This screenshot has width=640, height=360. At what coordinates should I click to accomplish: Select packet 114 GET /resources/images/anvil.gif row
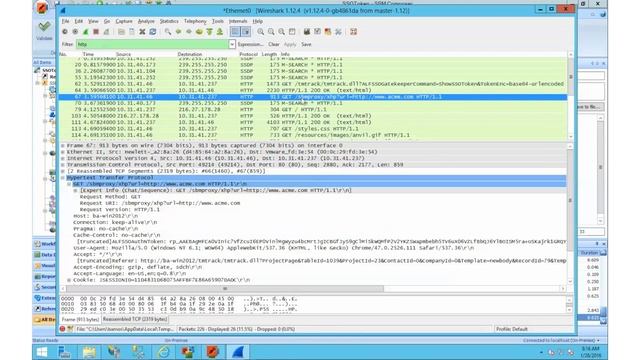(x=313, y=135)
